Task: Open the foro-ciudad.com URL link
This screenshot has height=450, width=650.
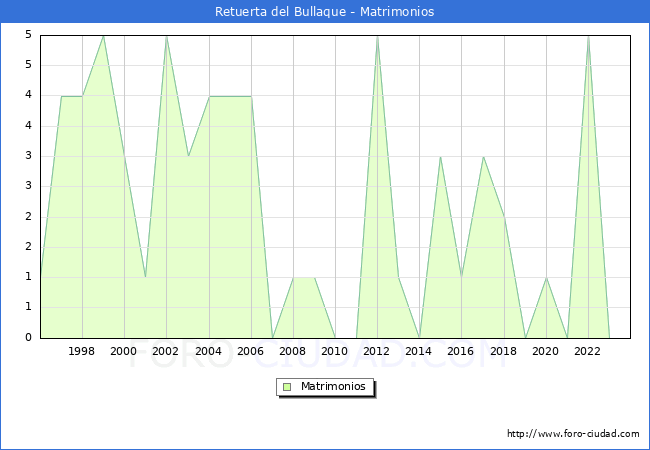Action: pos(573,434)
